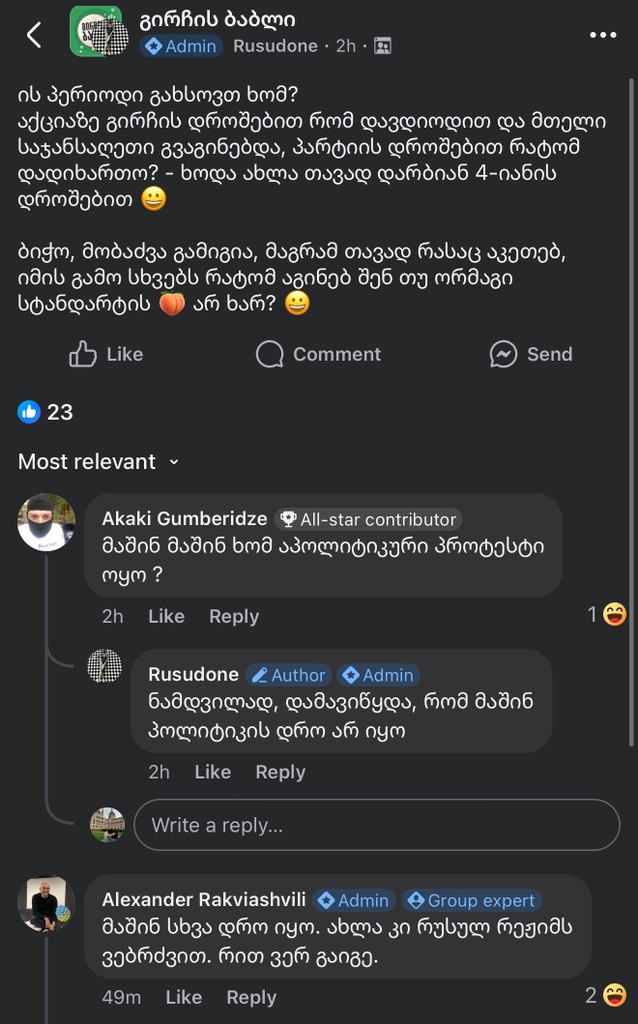Like Alexander Rakviashvili's comment
The width and height of the screenshot is (638, 1024).
(185, 997)
